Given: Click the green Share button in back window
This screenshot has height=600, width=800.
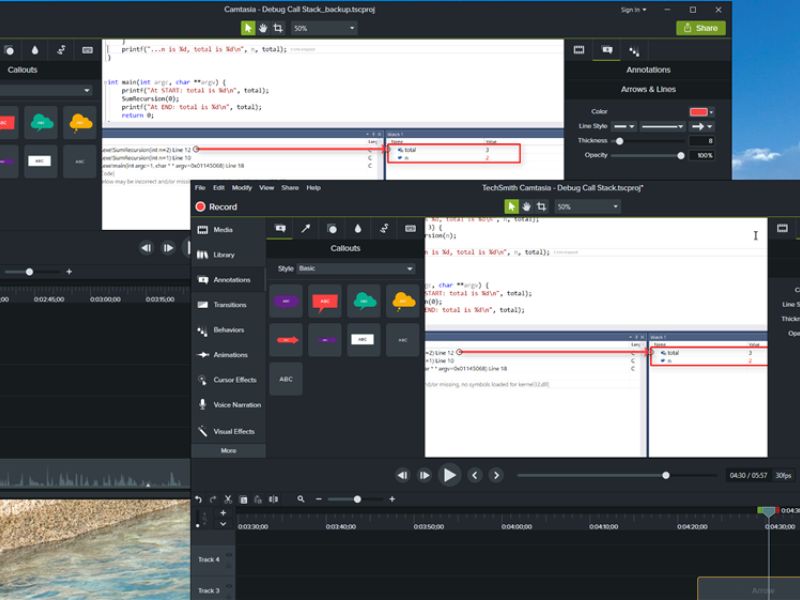Looking at the screenshot, I should click(701, 28).
